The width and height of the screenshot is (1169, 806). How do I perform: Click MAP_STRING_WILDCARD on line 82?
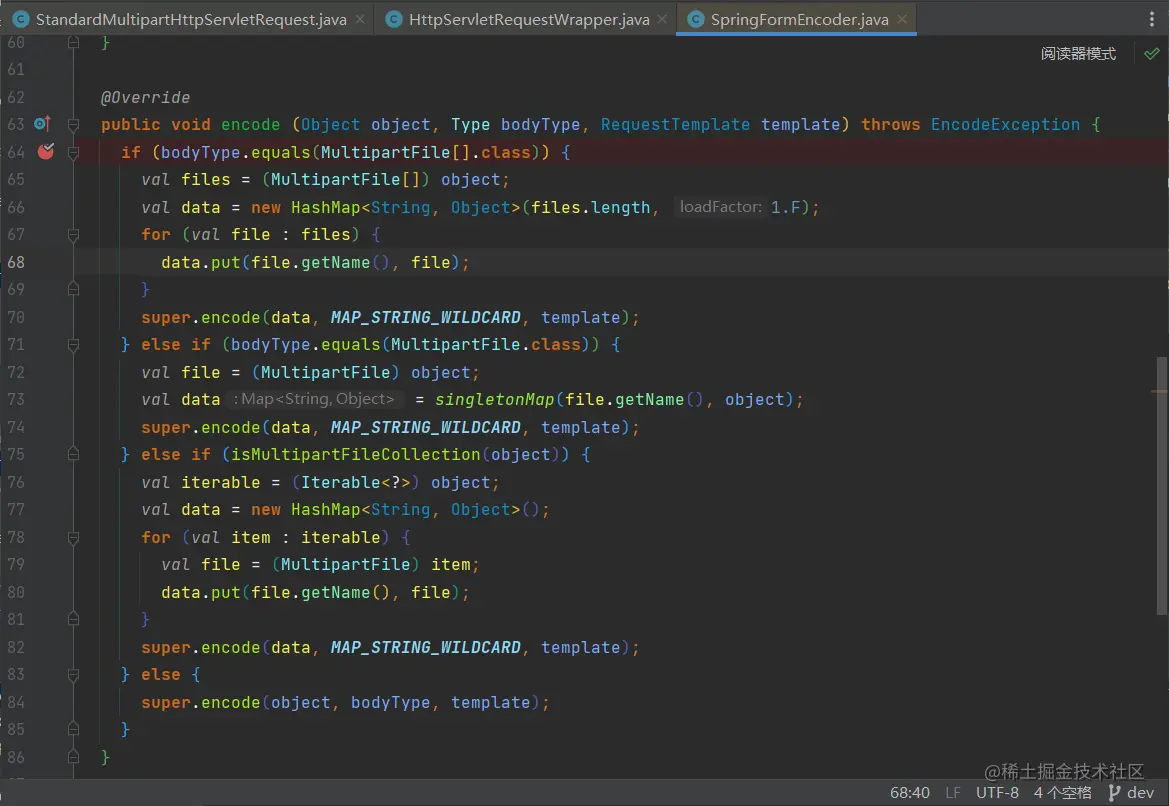426,647
